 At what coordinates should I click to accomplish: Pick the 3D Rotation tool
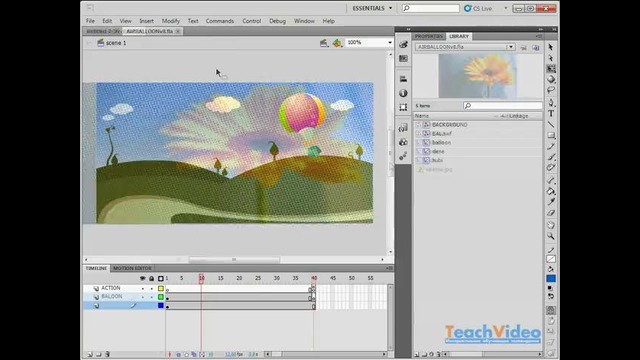tap(551, 79)
